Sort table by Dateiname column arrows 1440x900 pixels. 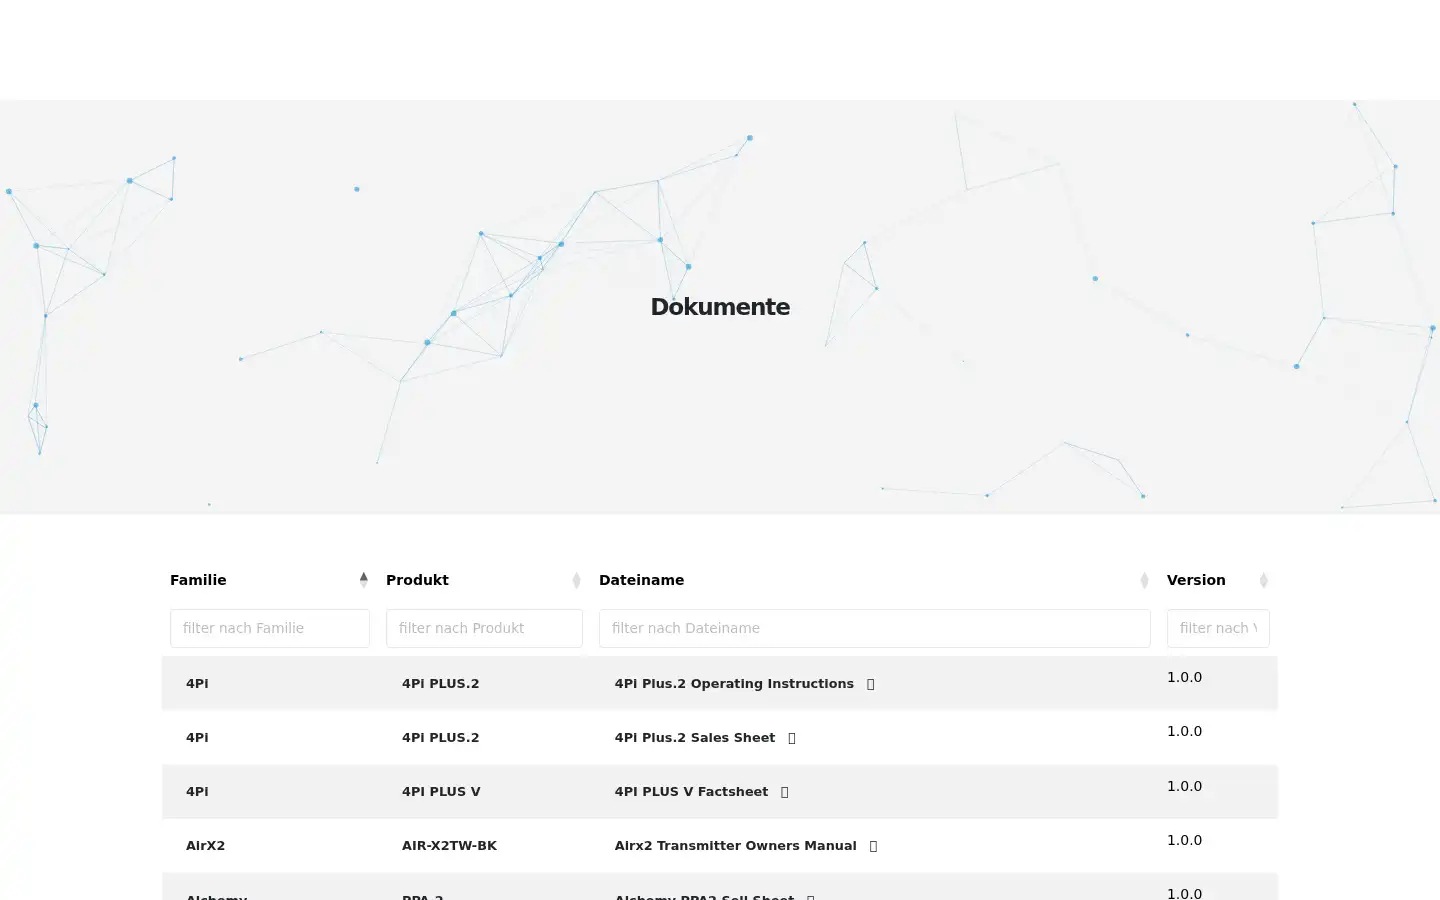pos(1144,580)
